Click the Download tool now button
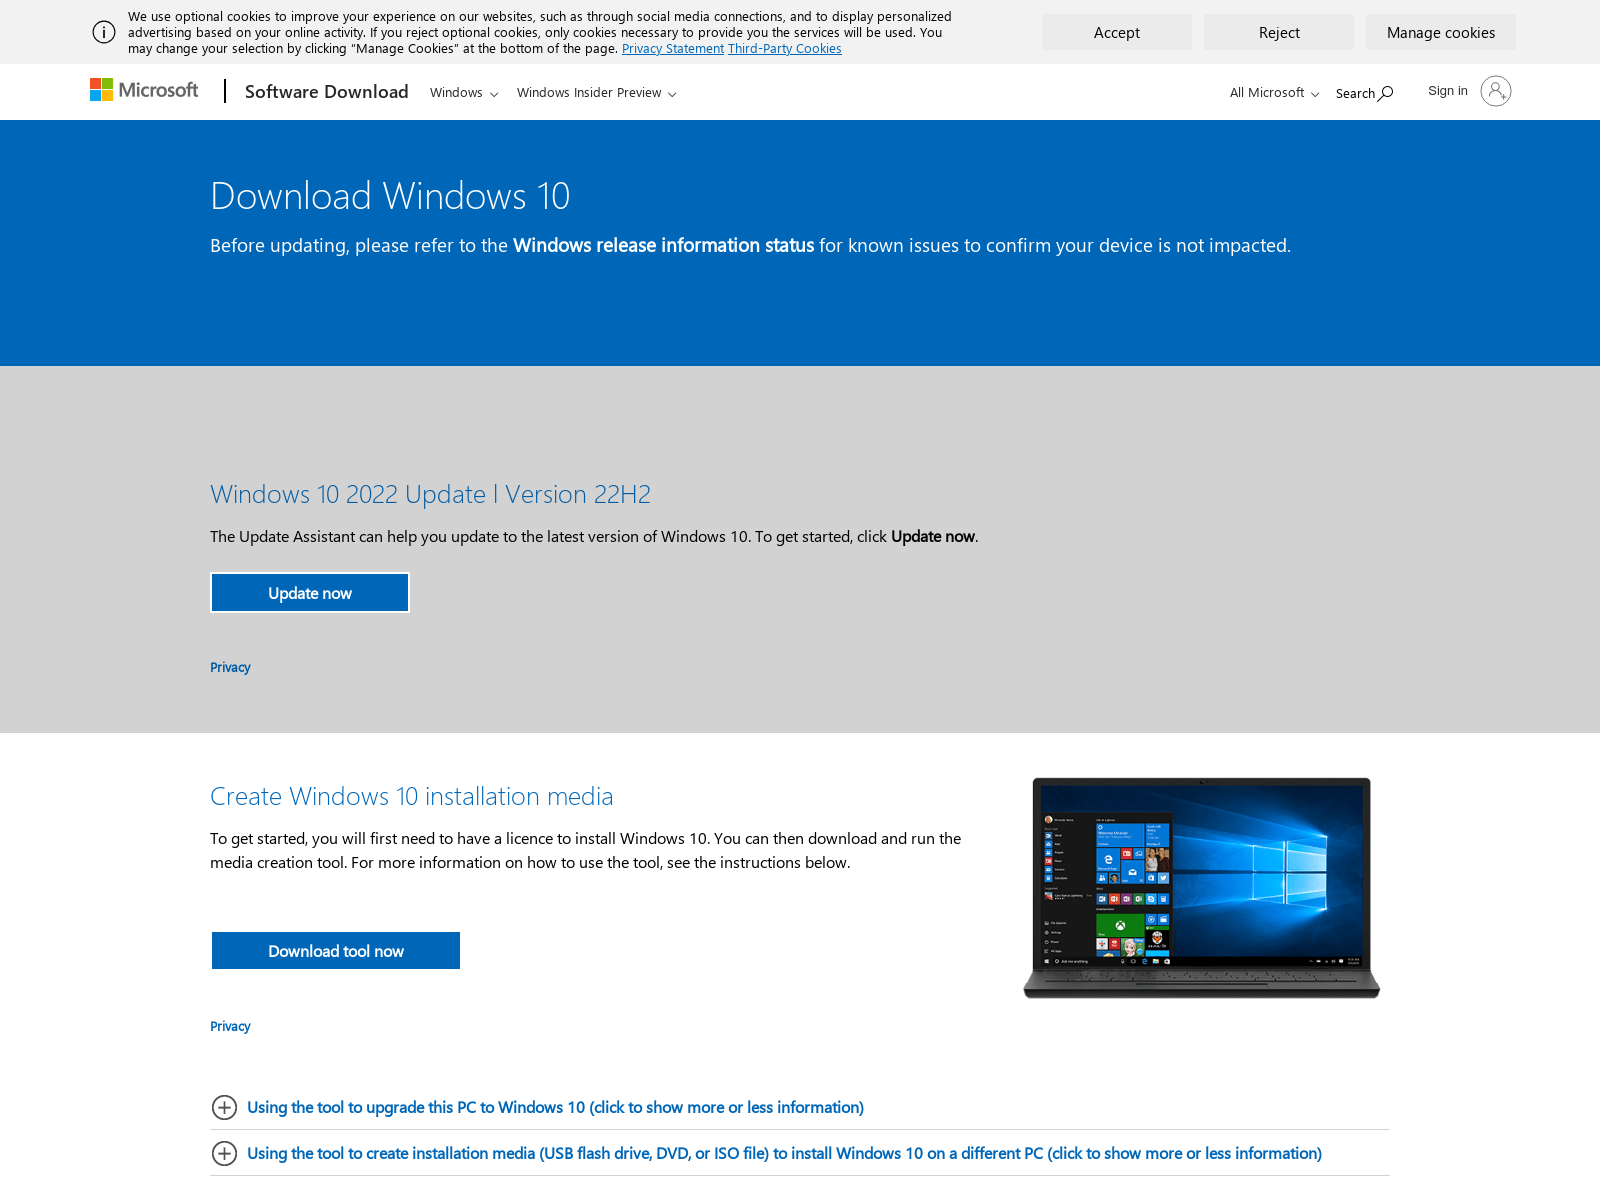This screenshot has height=1200, width=1600. click(336, 951)
